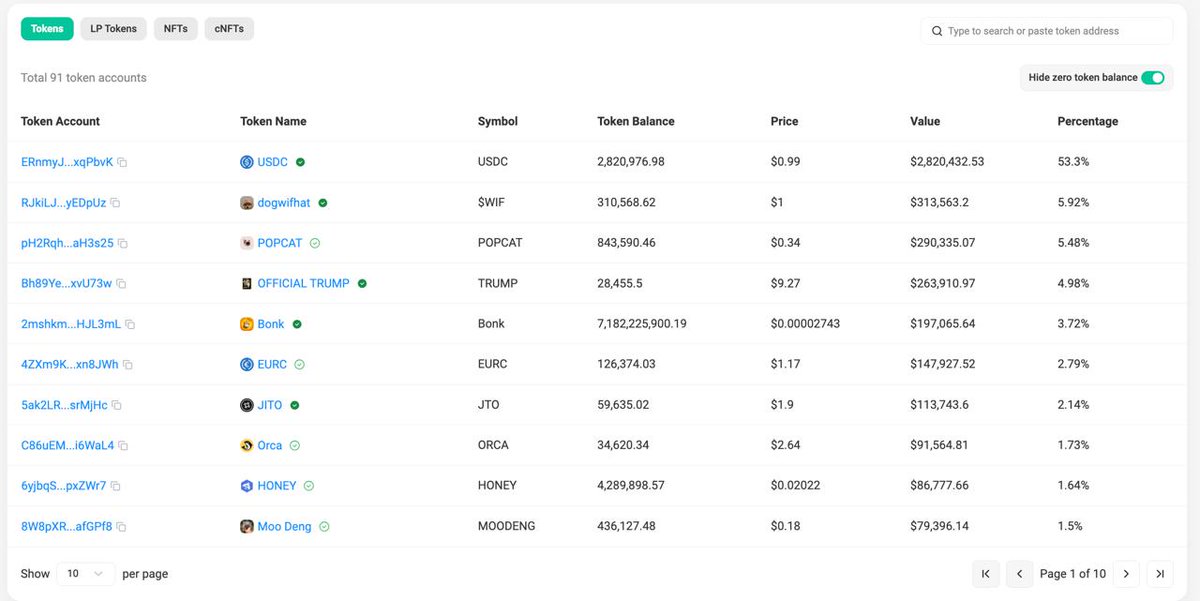Open the dogwifhat token name link

[x=284, y=203]
